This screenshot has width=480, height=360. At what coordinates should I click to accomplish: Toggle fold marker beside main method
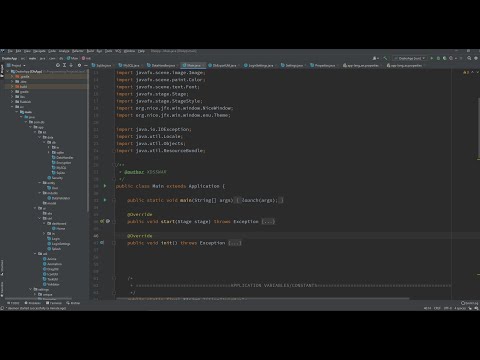[114, 200]
